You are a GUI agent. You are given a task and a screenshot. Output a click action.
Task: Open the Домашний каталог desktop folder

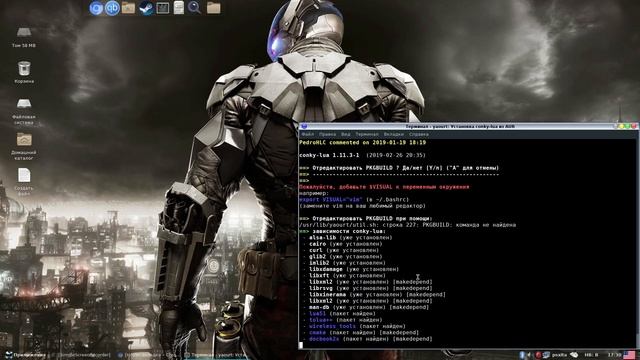tap(24, 146)
